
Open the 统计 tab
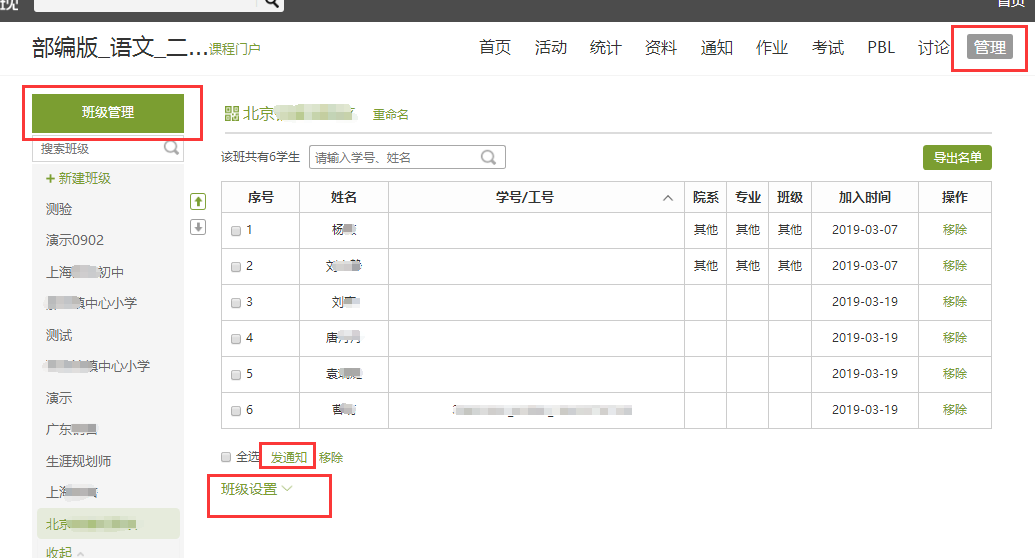click(605, 48)
